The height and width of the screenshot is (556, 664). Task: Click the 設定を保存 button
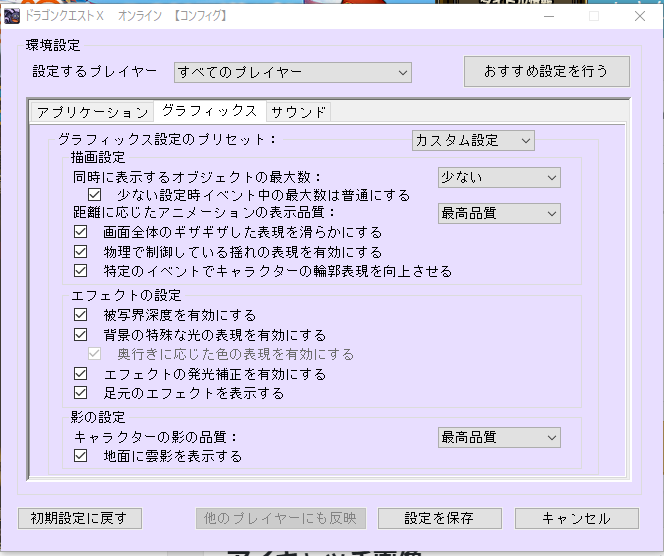tap(439, 518)
